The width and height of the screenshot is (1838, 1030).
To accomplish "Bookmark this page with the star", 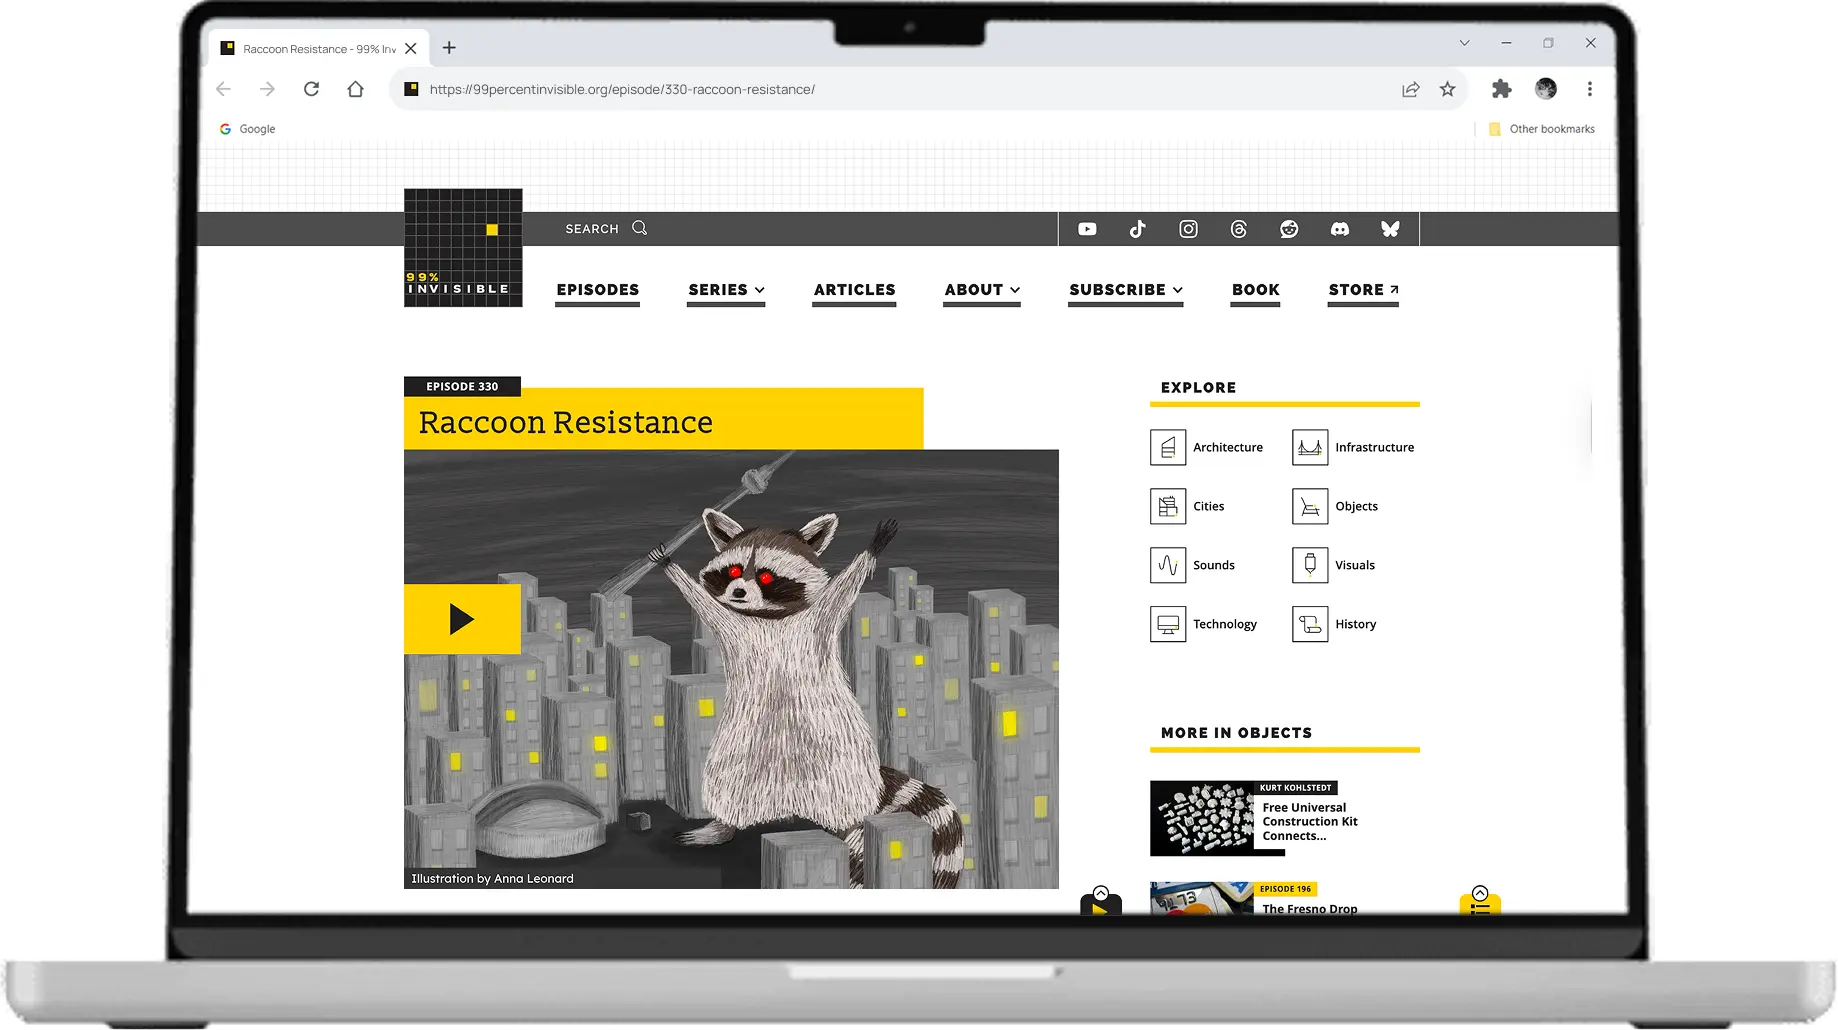I will (x=1447, y=89).
